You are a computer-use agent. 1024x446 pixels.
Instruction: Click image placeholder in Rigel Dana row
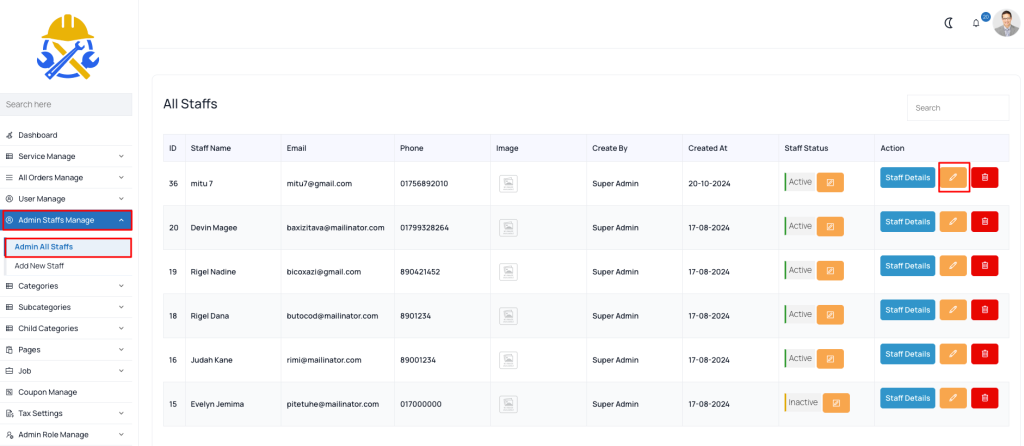[x=508, y=316]
